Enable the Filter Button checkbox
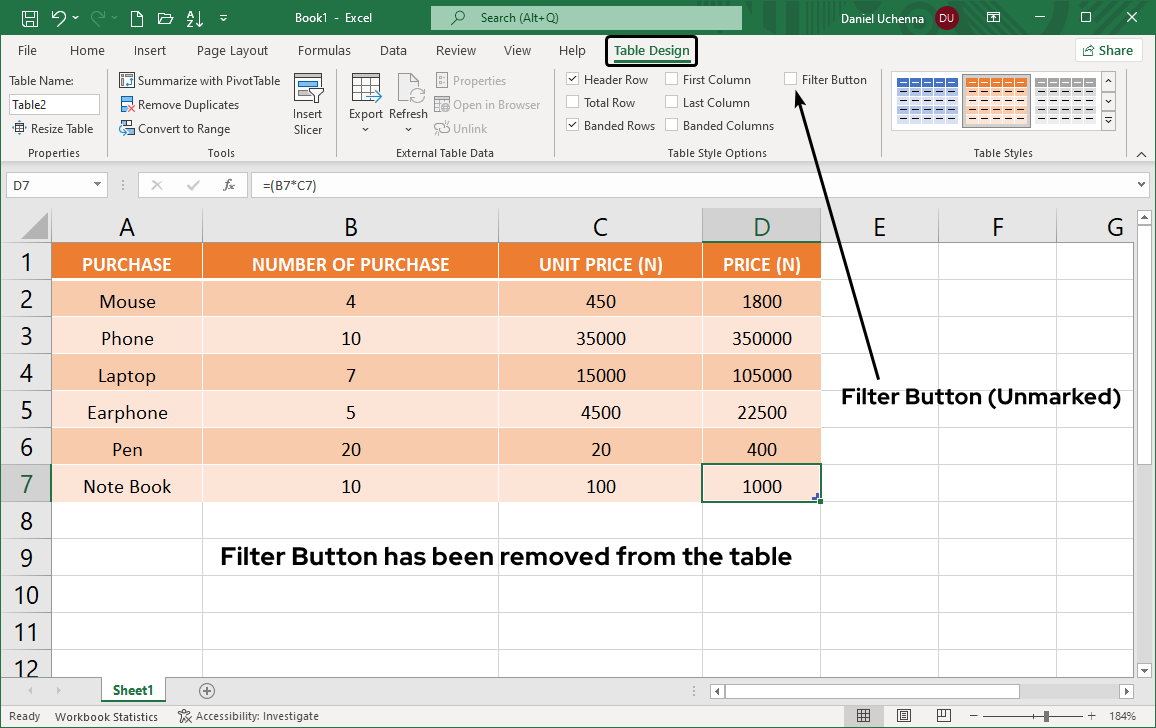1156x728 pixels. 791,79
